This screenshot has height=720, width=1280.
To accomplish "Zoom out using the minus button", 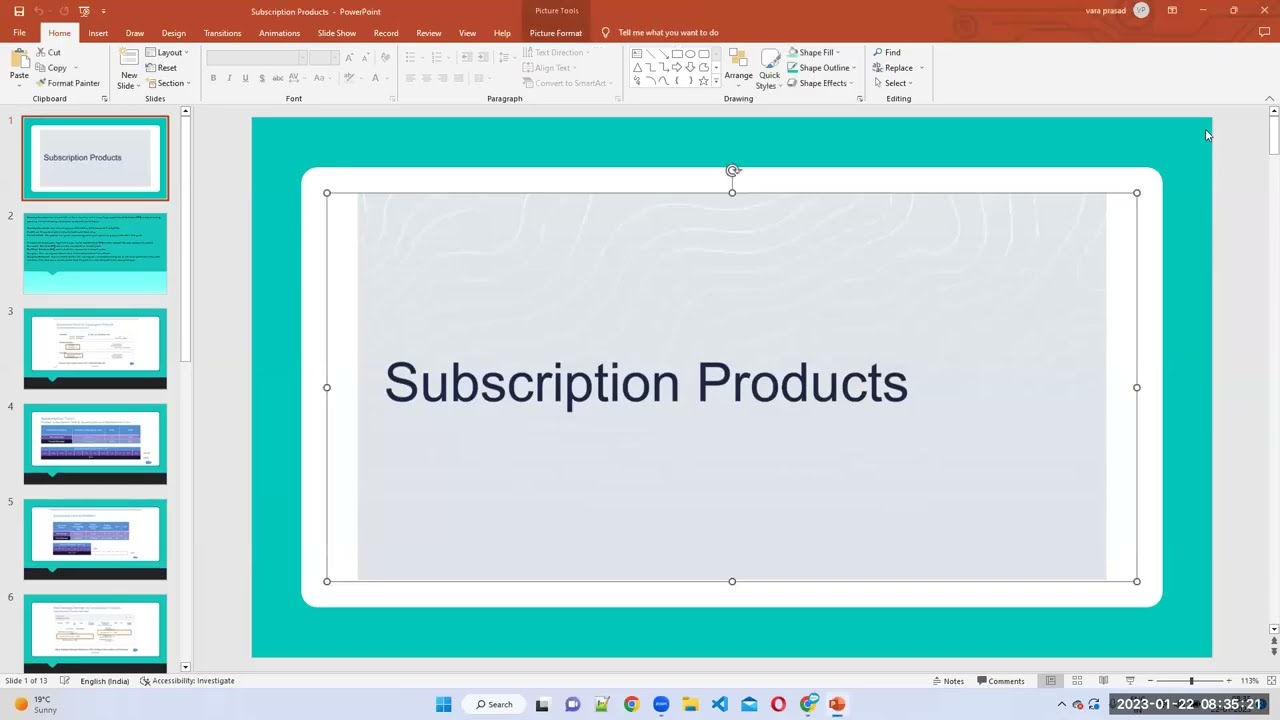I will (x=1150, y=681).
